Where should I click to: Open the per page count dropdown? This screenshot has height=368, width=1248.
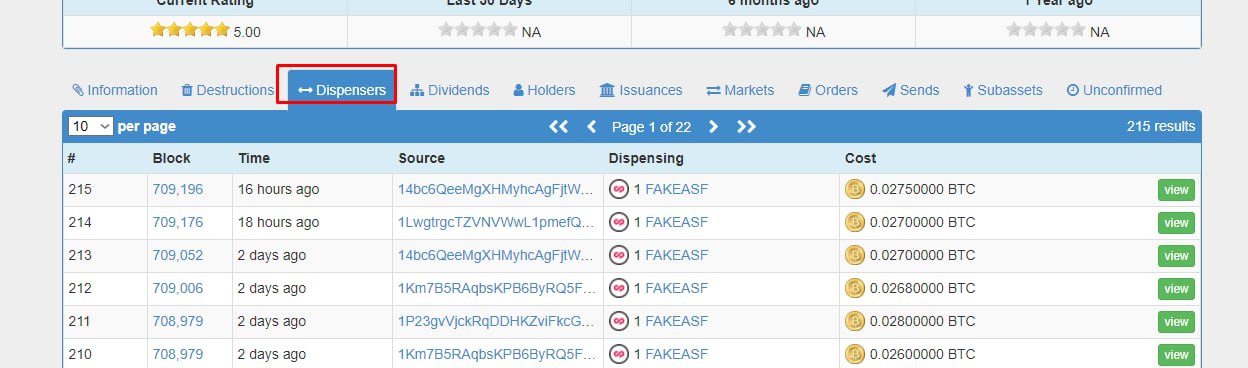[90, 126]
